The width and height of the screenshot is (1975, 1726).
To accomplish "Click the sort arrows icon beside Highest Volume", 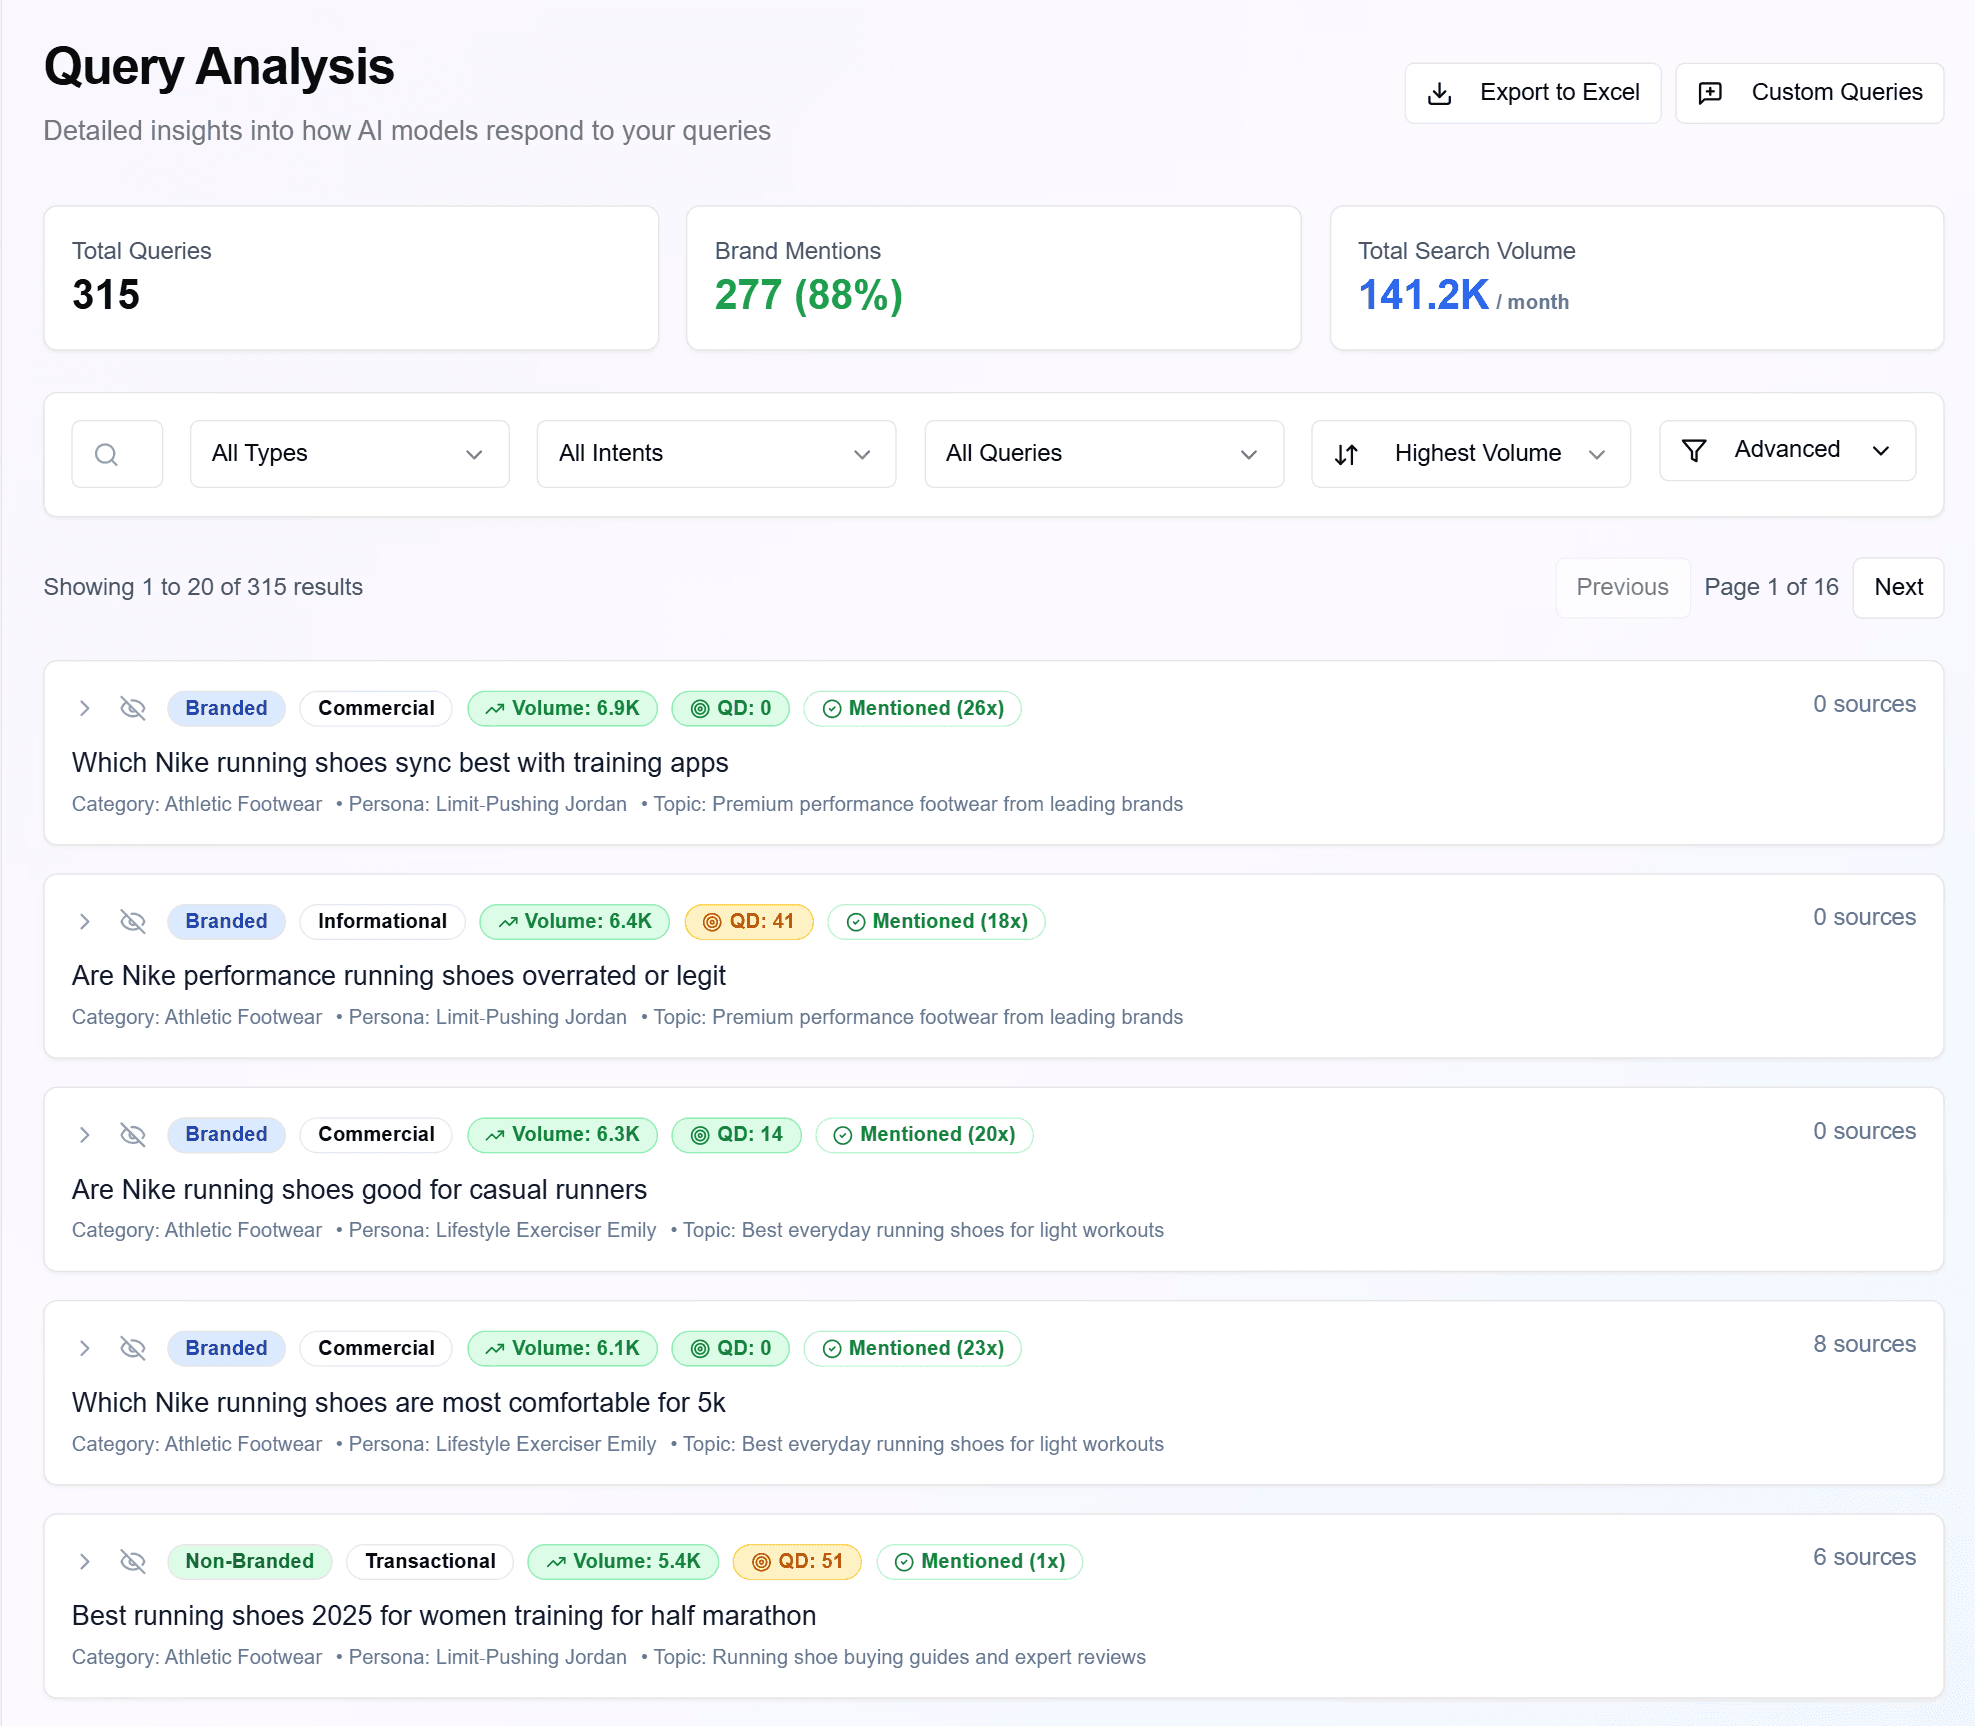I will click(1346, 454).
